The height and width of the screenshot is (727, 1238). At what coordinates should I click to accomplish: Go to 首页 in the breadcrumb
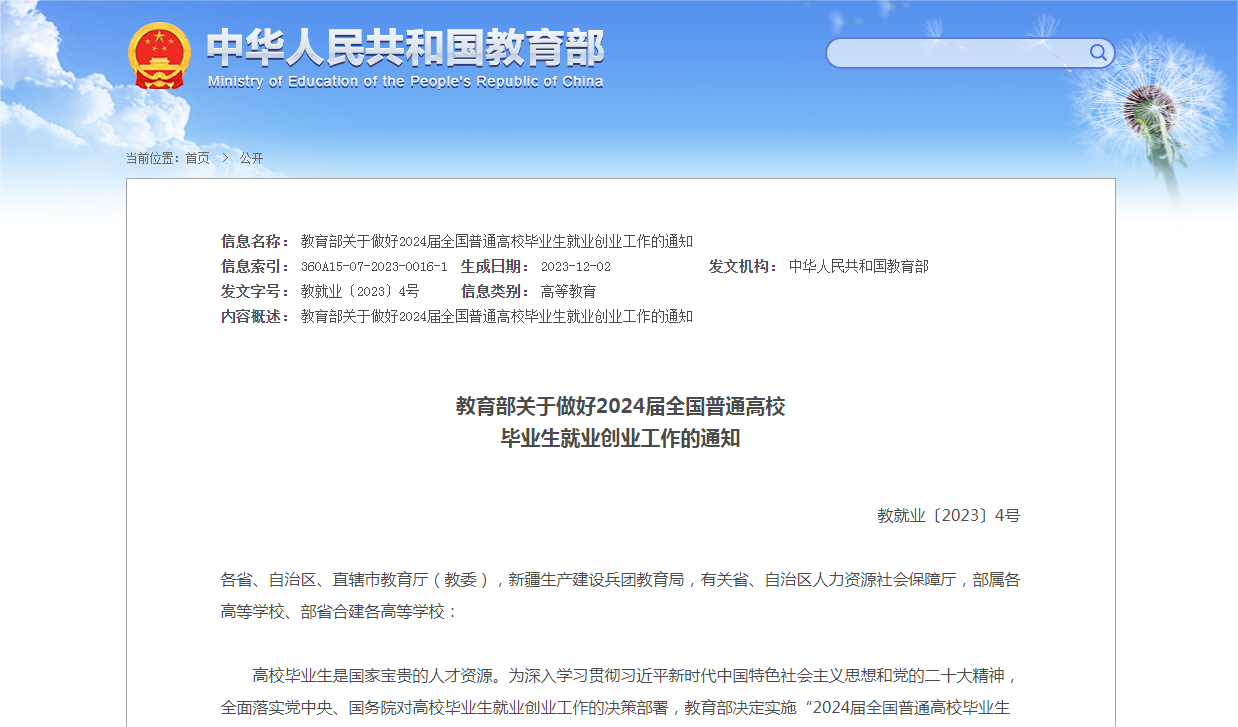(198, 158)
